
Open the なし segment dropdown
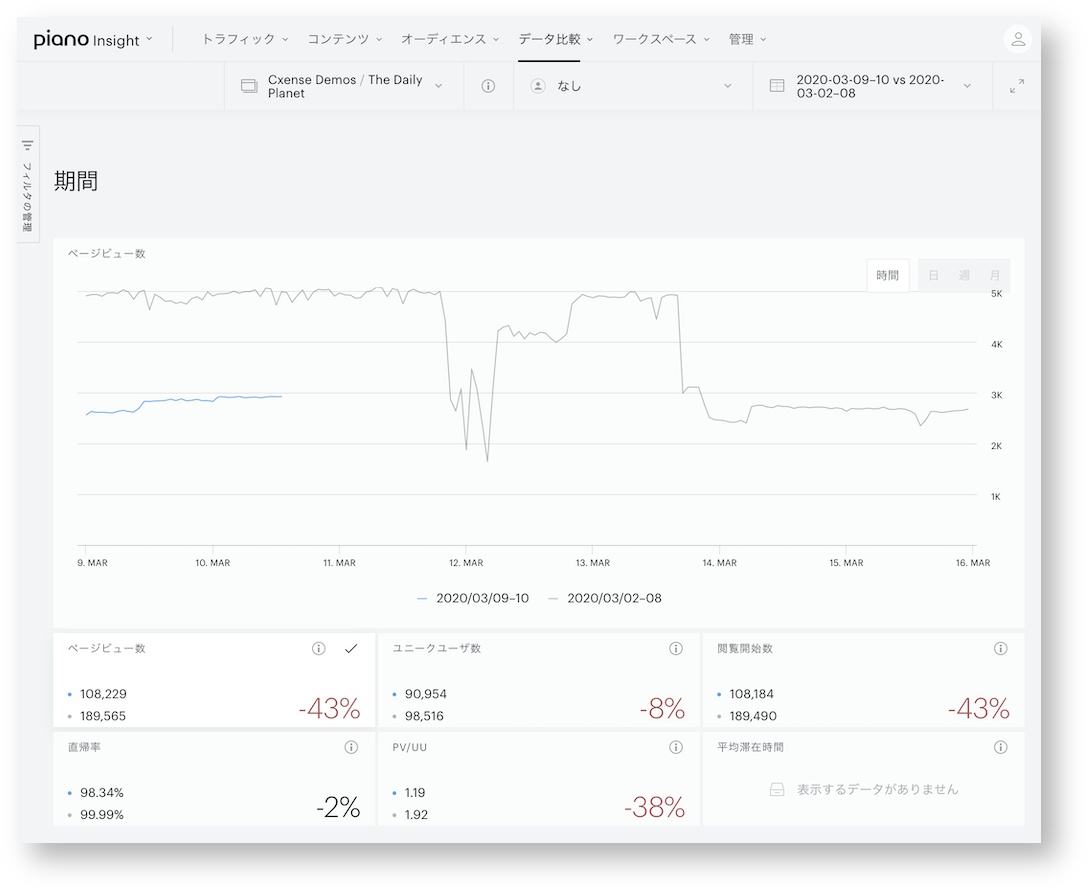pyautogui.click(x=633, y=86)
